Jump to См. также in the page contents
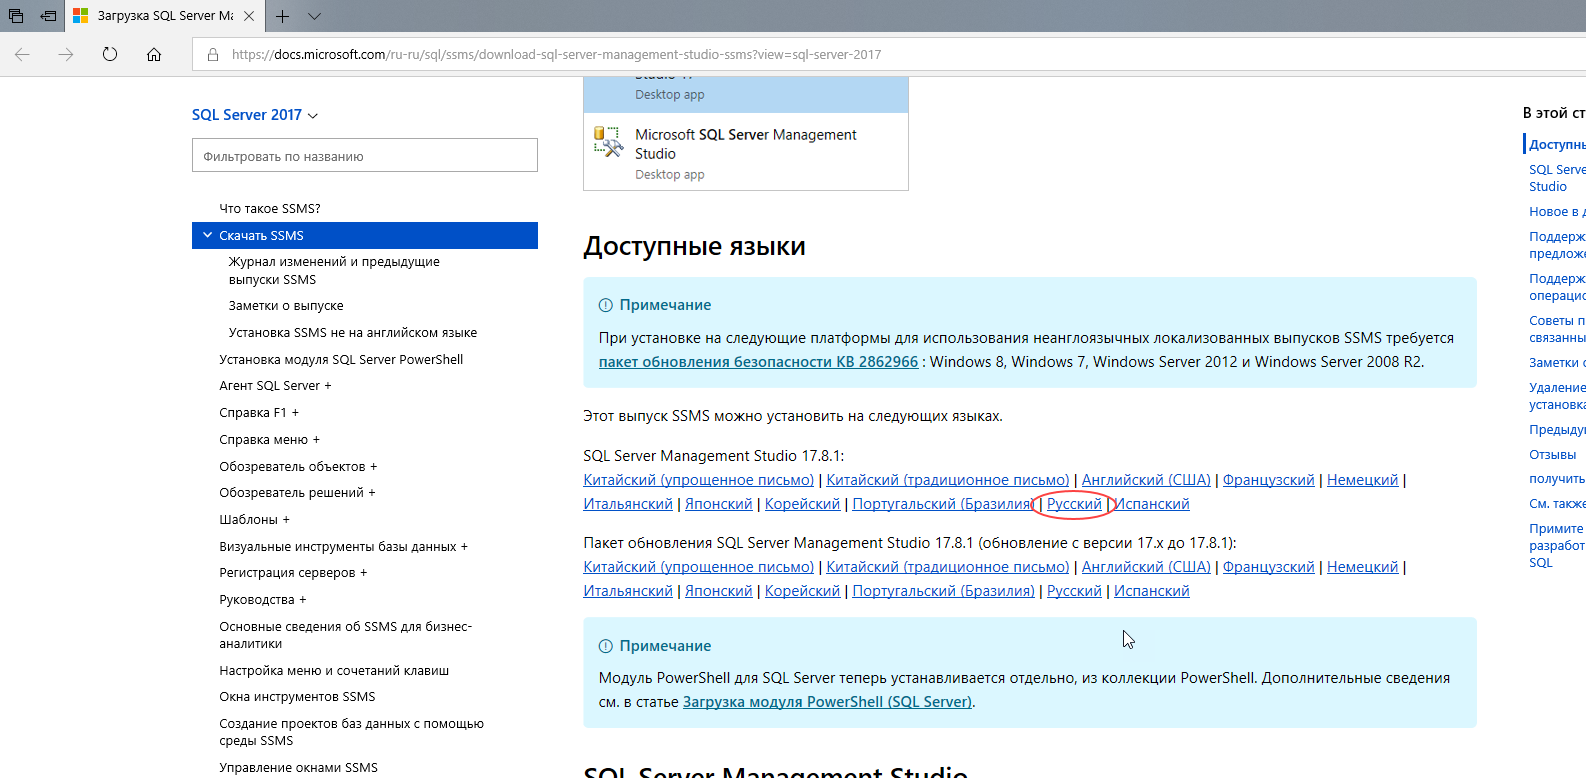This screenshot has width=1586, height=778. tap(1557, 503)
